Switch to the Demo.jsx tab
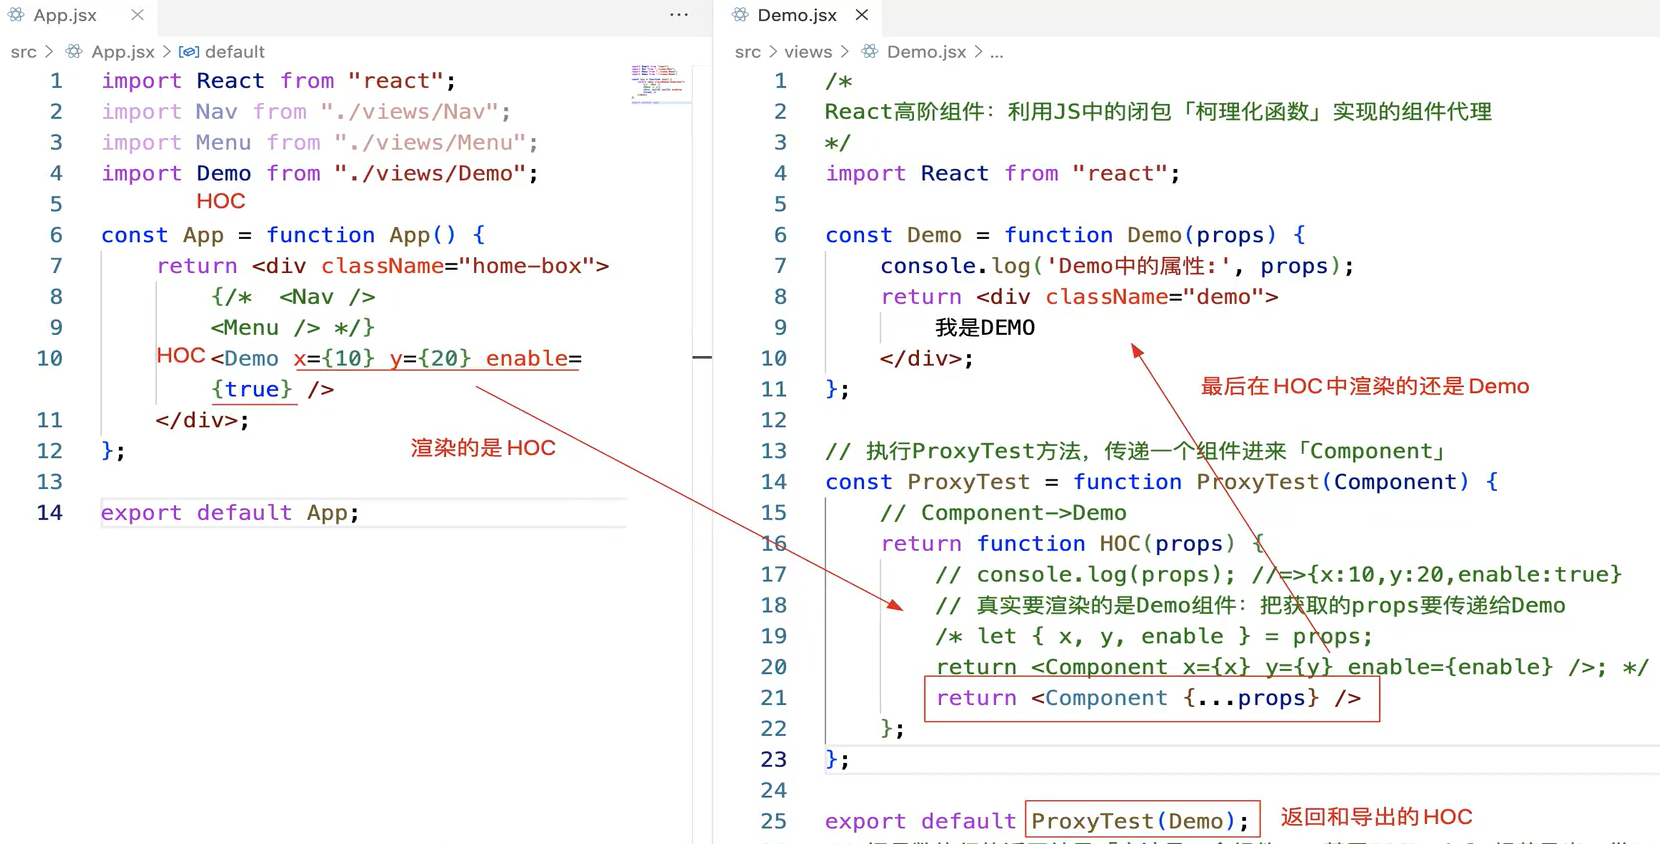Screen dimensions: 1660x844 coord(796,15)
